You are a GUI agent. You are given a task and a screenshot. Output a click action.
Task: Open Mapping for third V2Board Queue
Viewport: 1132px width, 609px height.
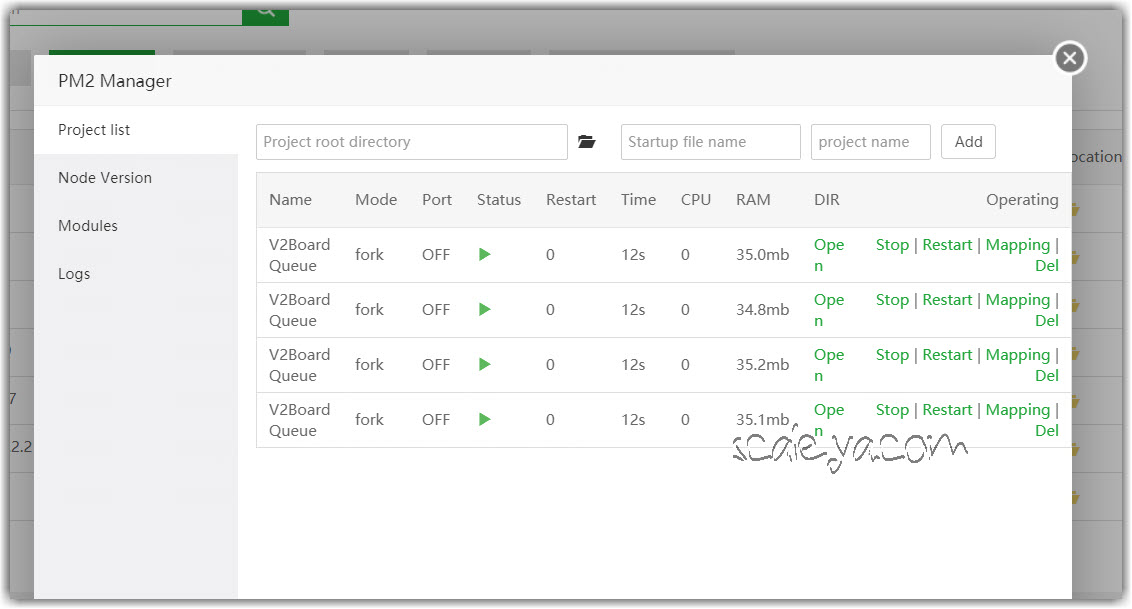1017,355
